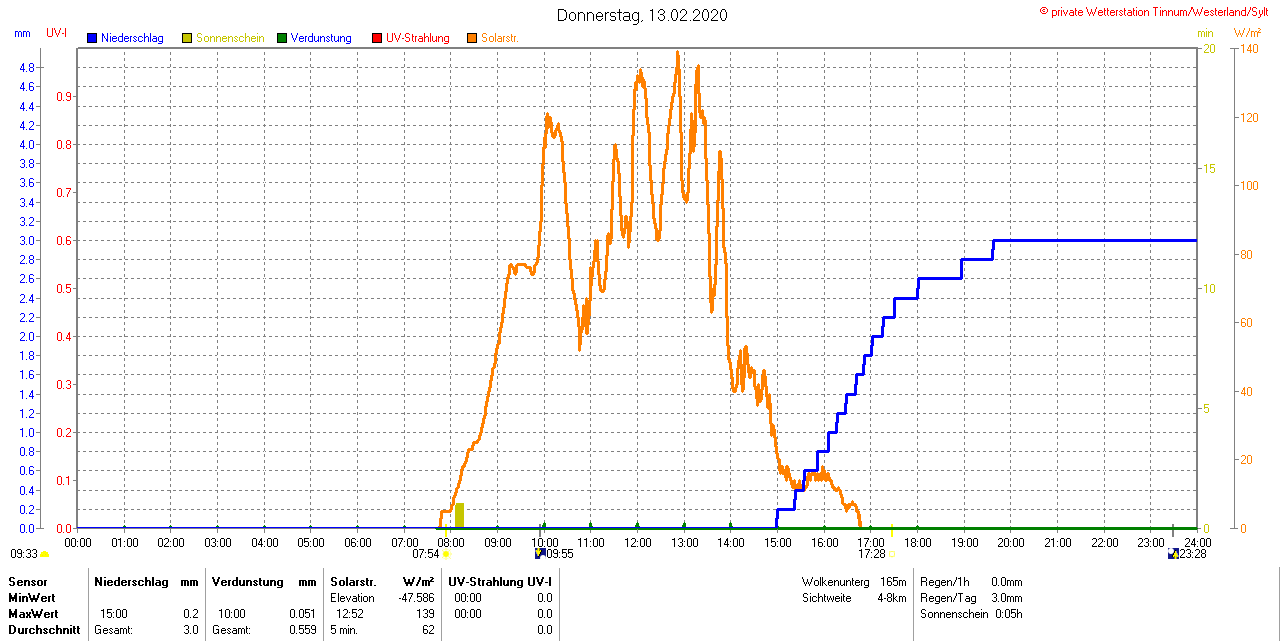
Task: Click the yellow sun icon beside 09:33
Action: click(45, 553)
